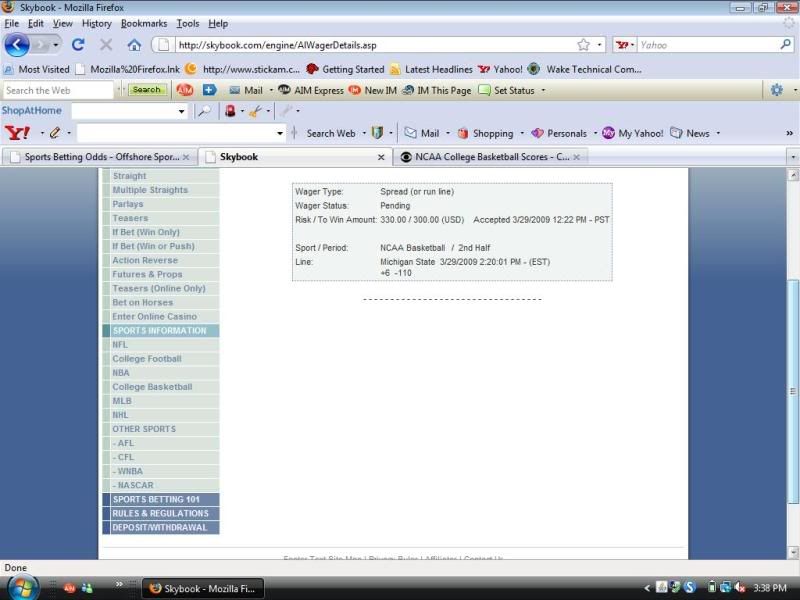Image resolution: width=800 pixels, height=600 pixels.
Task: Go back with the Firefox back arrow
Action: [x=17, y=45]
